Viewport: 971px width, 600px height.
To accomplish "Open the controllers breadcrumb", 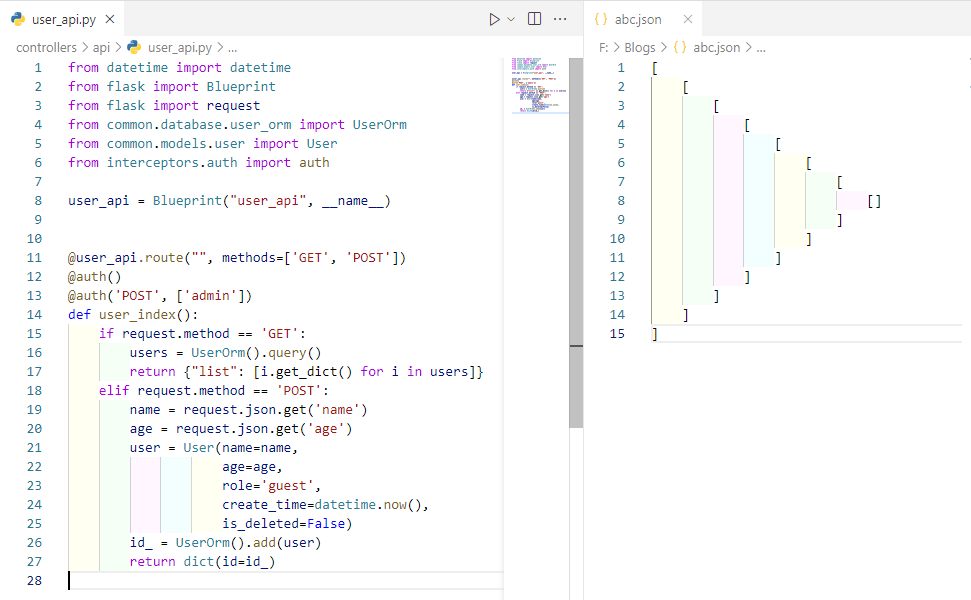I will [46, 48].
